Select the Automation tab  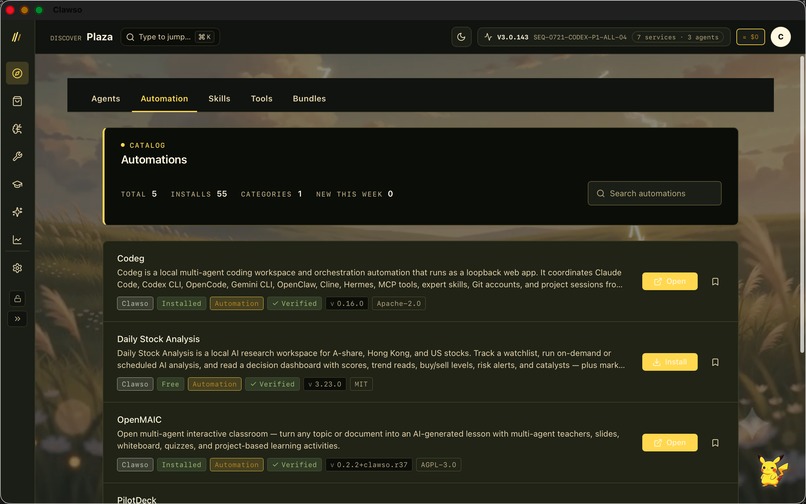164,99
